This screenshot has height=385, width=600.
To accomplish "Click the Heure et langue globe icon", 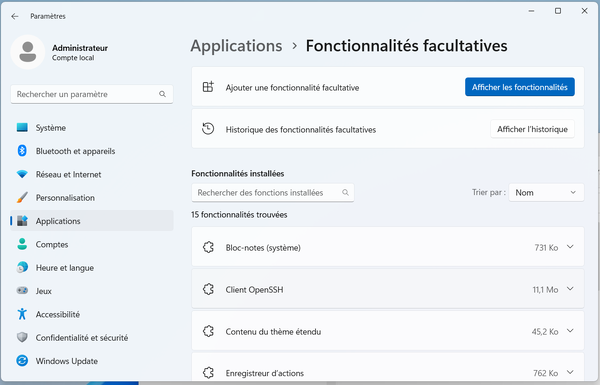I will (x=22, y=268).
